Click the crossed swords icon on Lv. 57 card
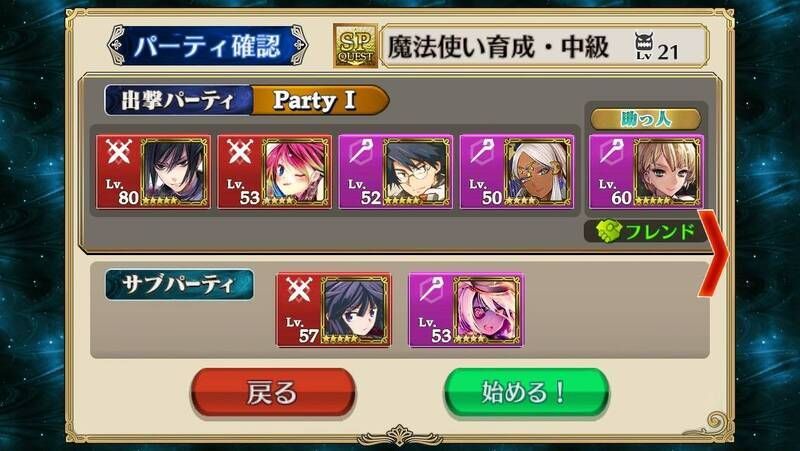The height and width of the screenshot is (451, 800). [299, 290]
